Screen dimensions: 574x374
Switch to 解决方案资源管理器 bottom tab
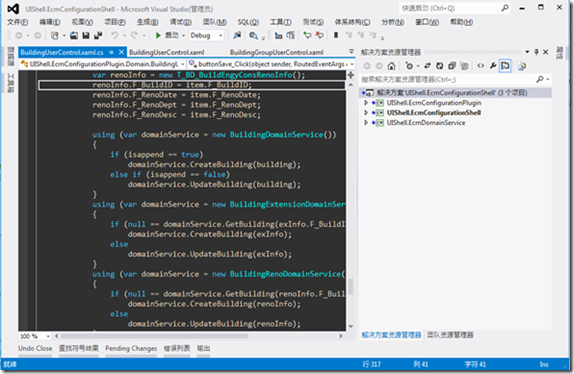pos(391,335)
